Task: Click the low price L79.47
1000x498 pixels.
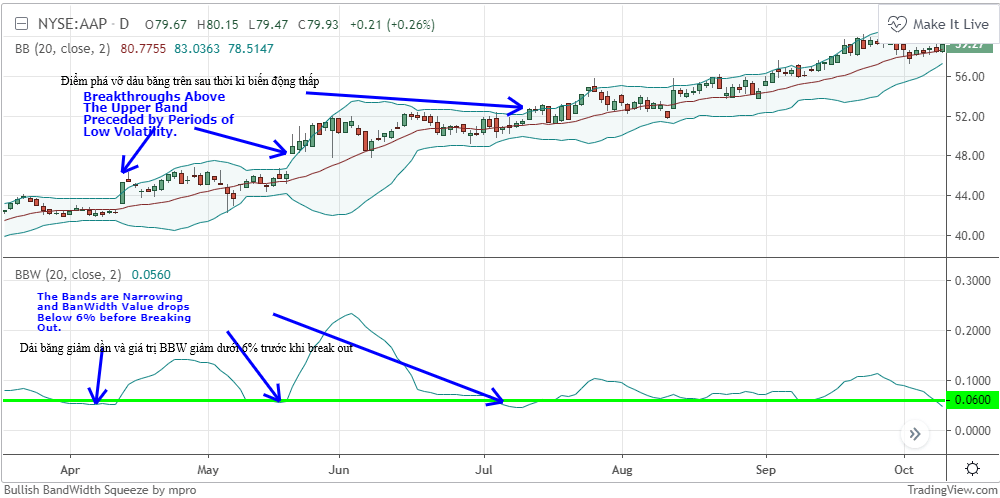Action: (269, 25)
